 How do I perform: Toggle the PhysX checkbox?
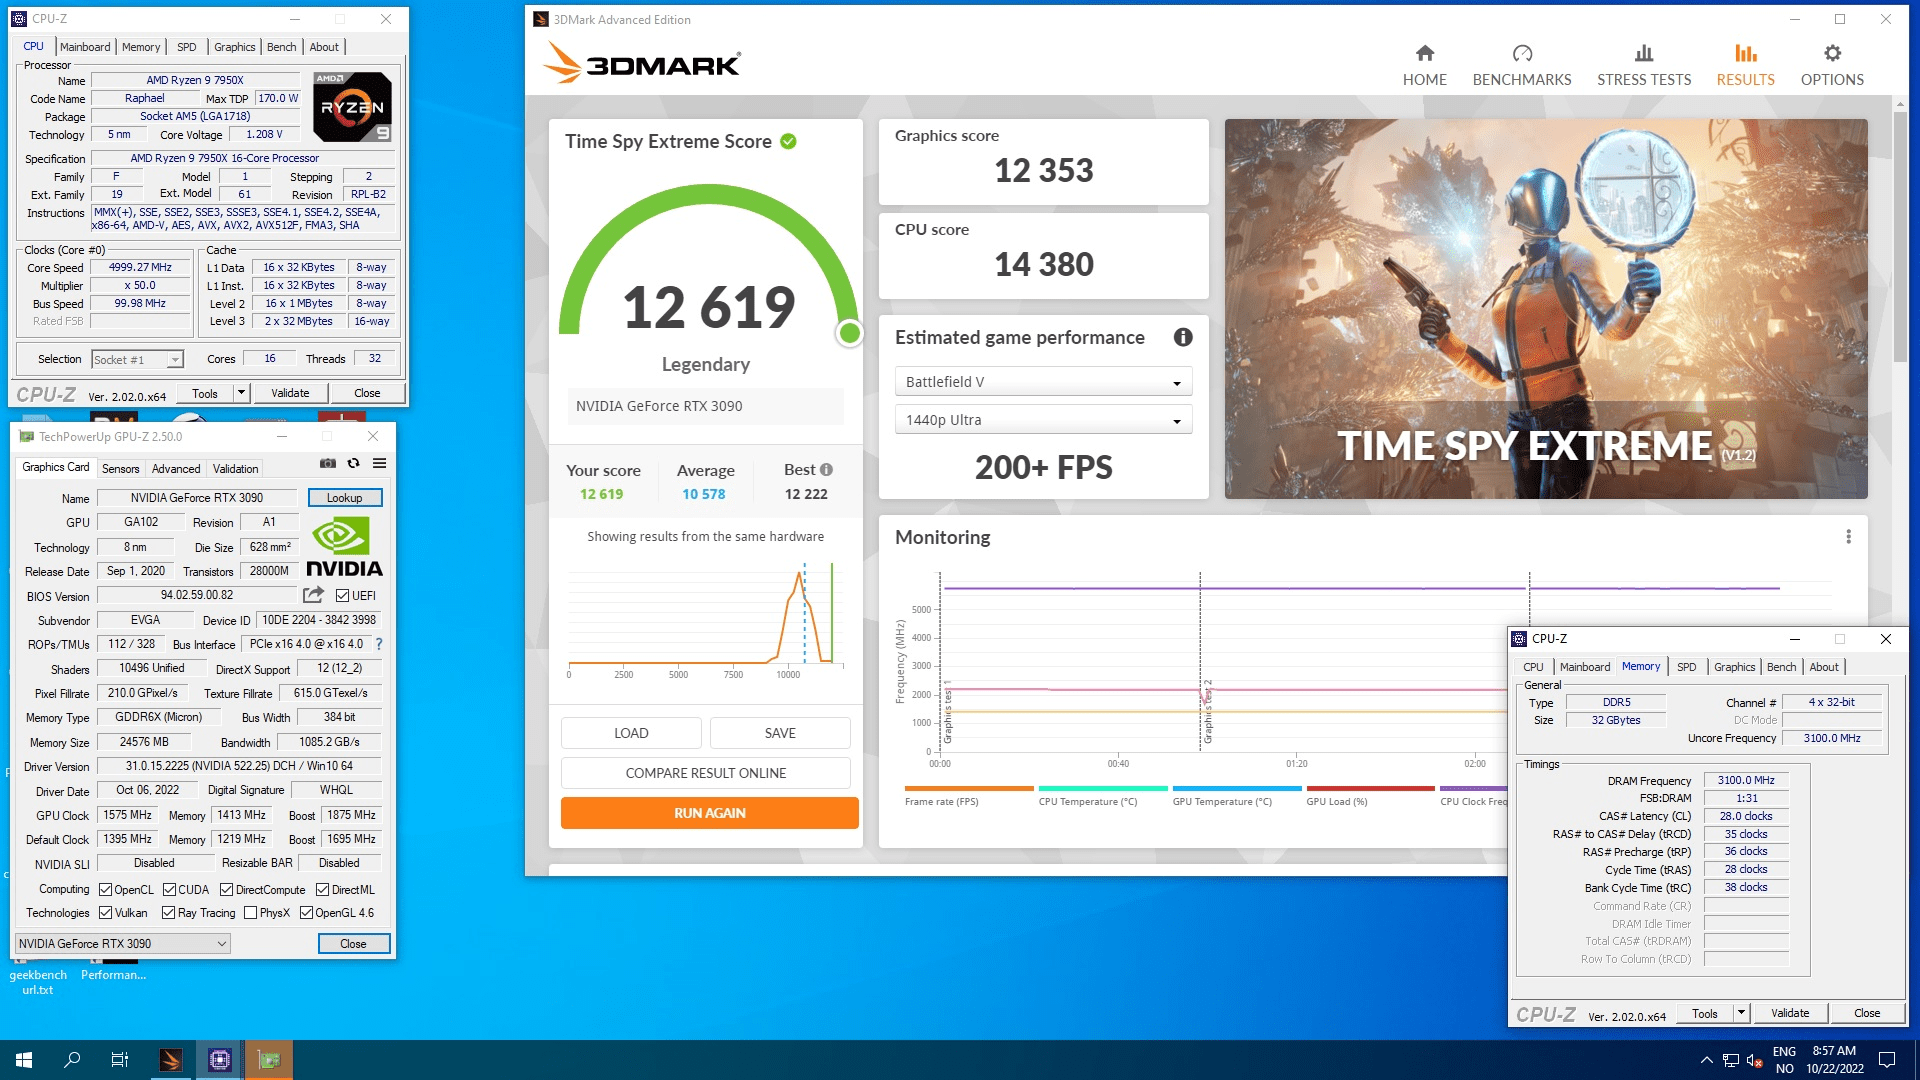(x=251, y=913)
